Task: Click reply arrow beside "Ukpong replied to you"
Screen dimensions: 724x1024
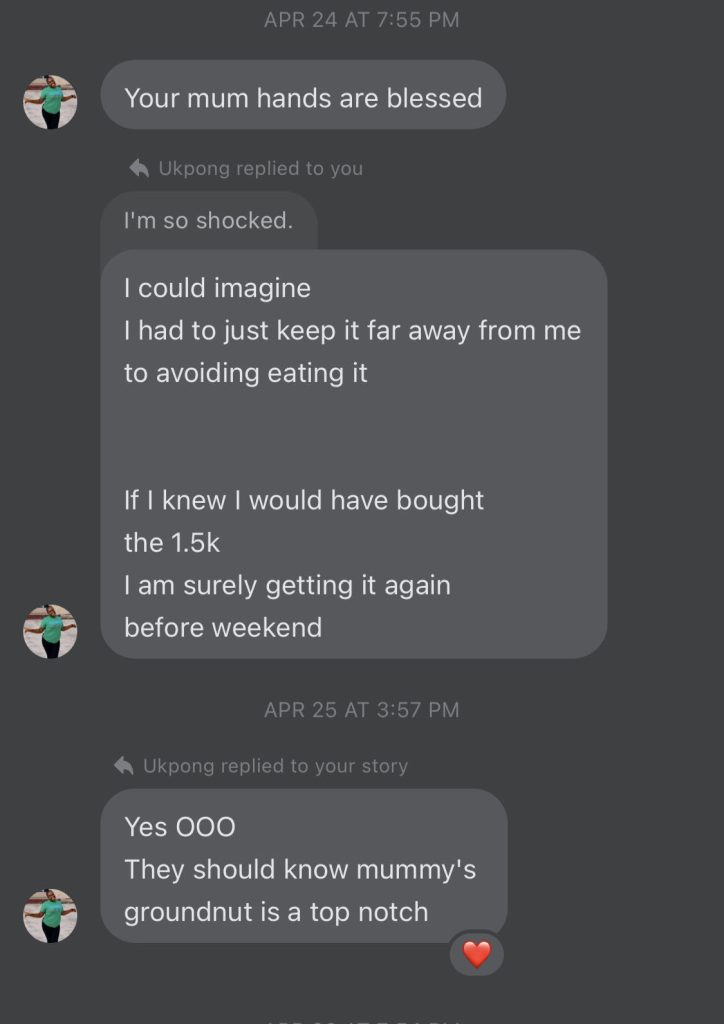Action: (x=140, y=169)
